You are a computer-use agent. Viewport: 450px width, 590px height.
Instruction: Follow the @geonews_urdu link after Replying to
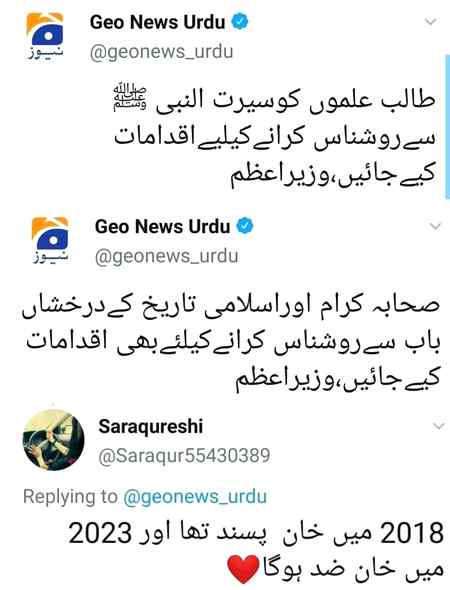pyautogui.click(x=195, y=497)
